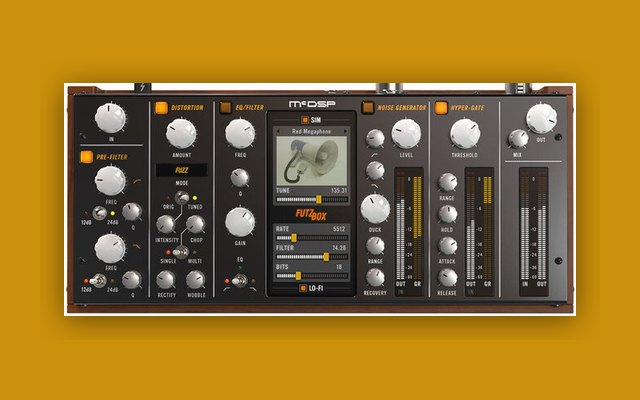The image size is (640, 400).
Task: Click the RECOVERY knob
Action: pyautogui.click(x=375, y=278)
